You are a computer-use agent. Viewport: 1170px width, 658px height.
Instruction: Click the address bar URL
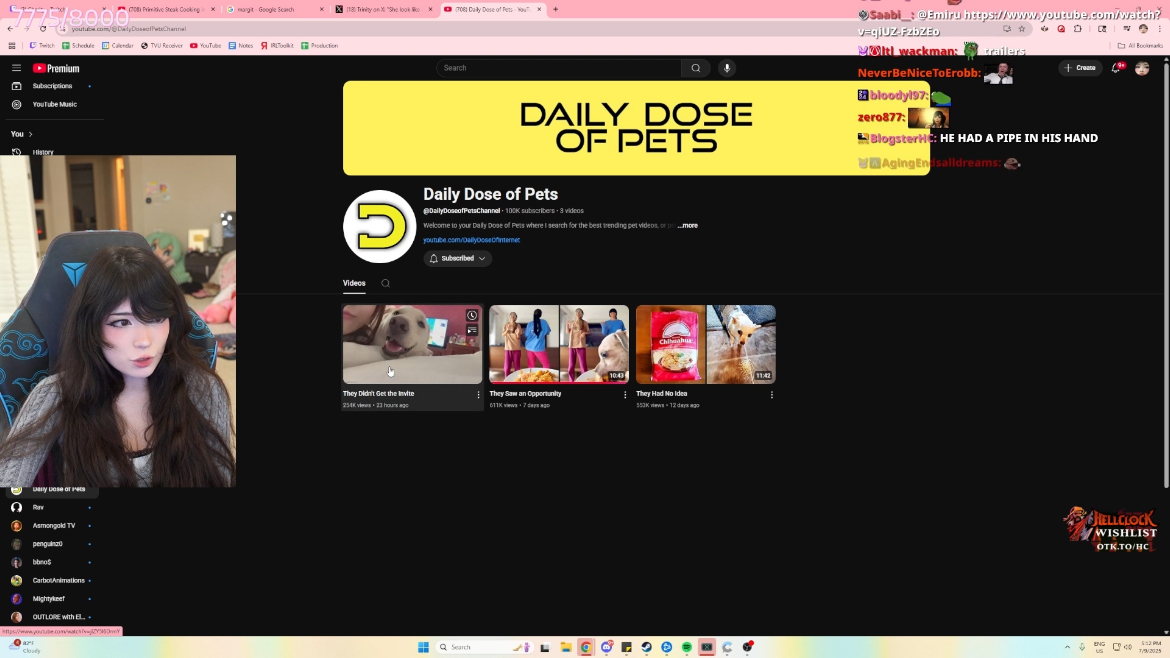128,29
